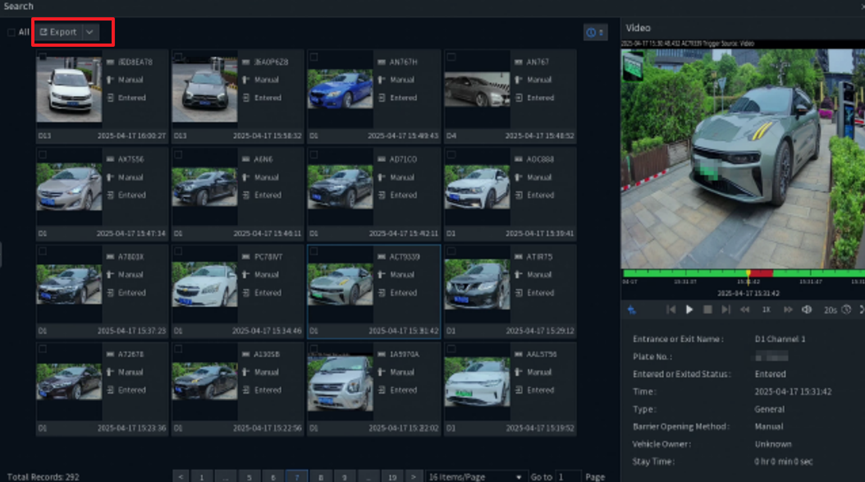Open the blue car AN767H thumbnail
The image size is (865, 482).
tap(340, 89)
